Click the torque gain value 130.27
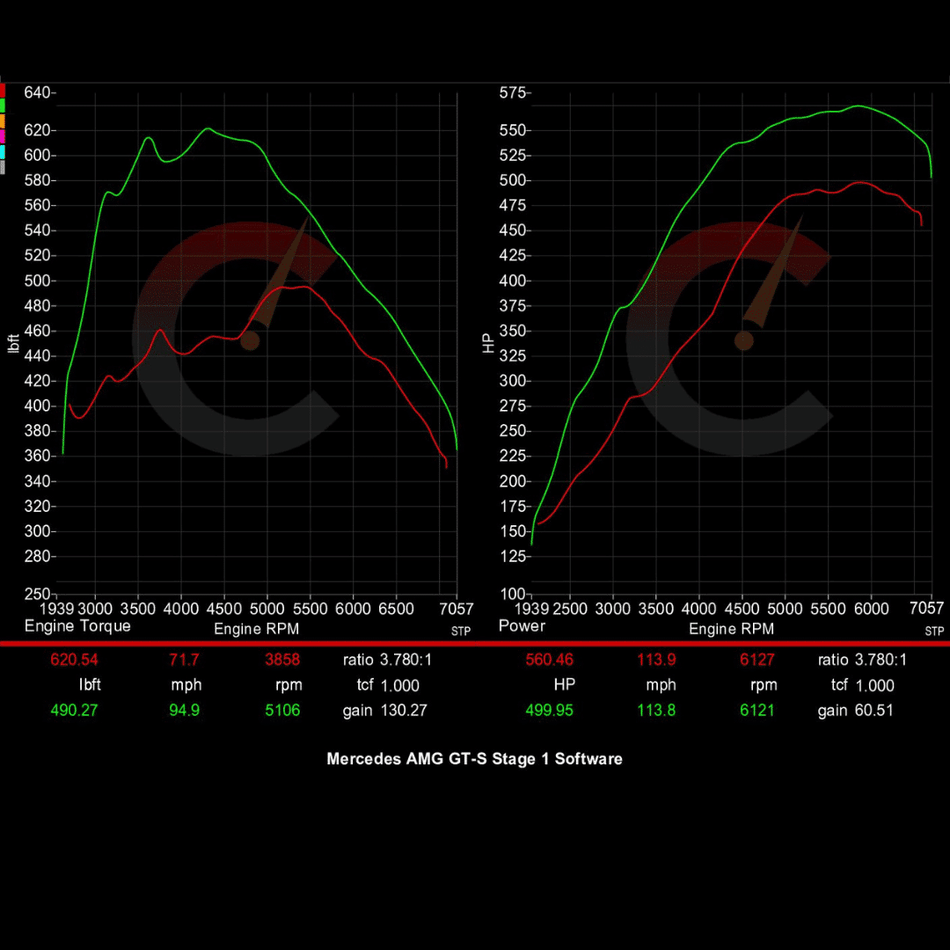The image size is (950, 950). click(397, 711)
